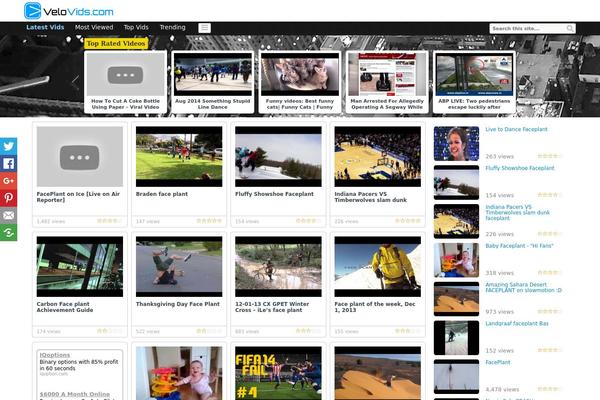The width and height of the screenshot is (600, 400).
Task: Open FacePlant on Ice video title
Action: click(x=78, y=197)
